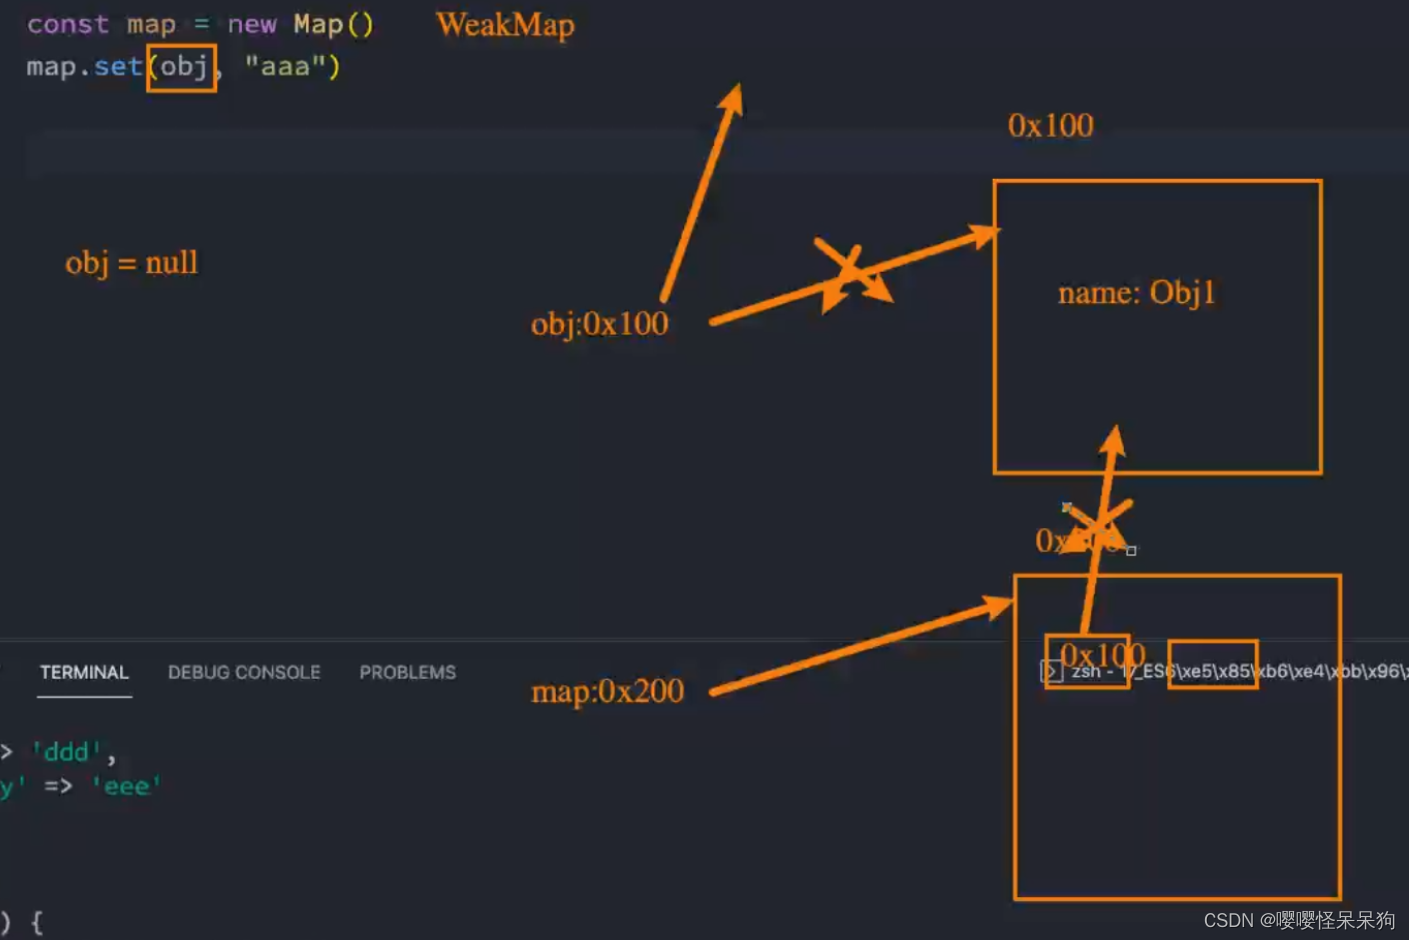Image resolution: width=1411 pixels, height=940 pixels.
Task: Click the WeakMap annotation label
Action: (x=505, y=26)
